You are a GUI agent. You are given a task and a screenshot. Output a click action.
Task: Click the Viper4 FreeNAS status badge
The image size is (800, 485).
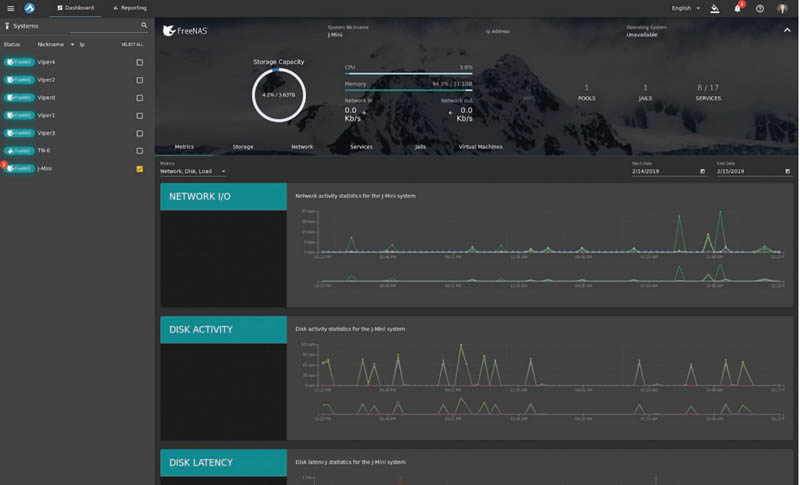pos(19,62)
